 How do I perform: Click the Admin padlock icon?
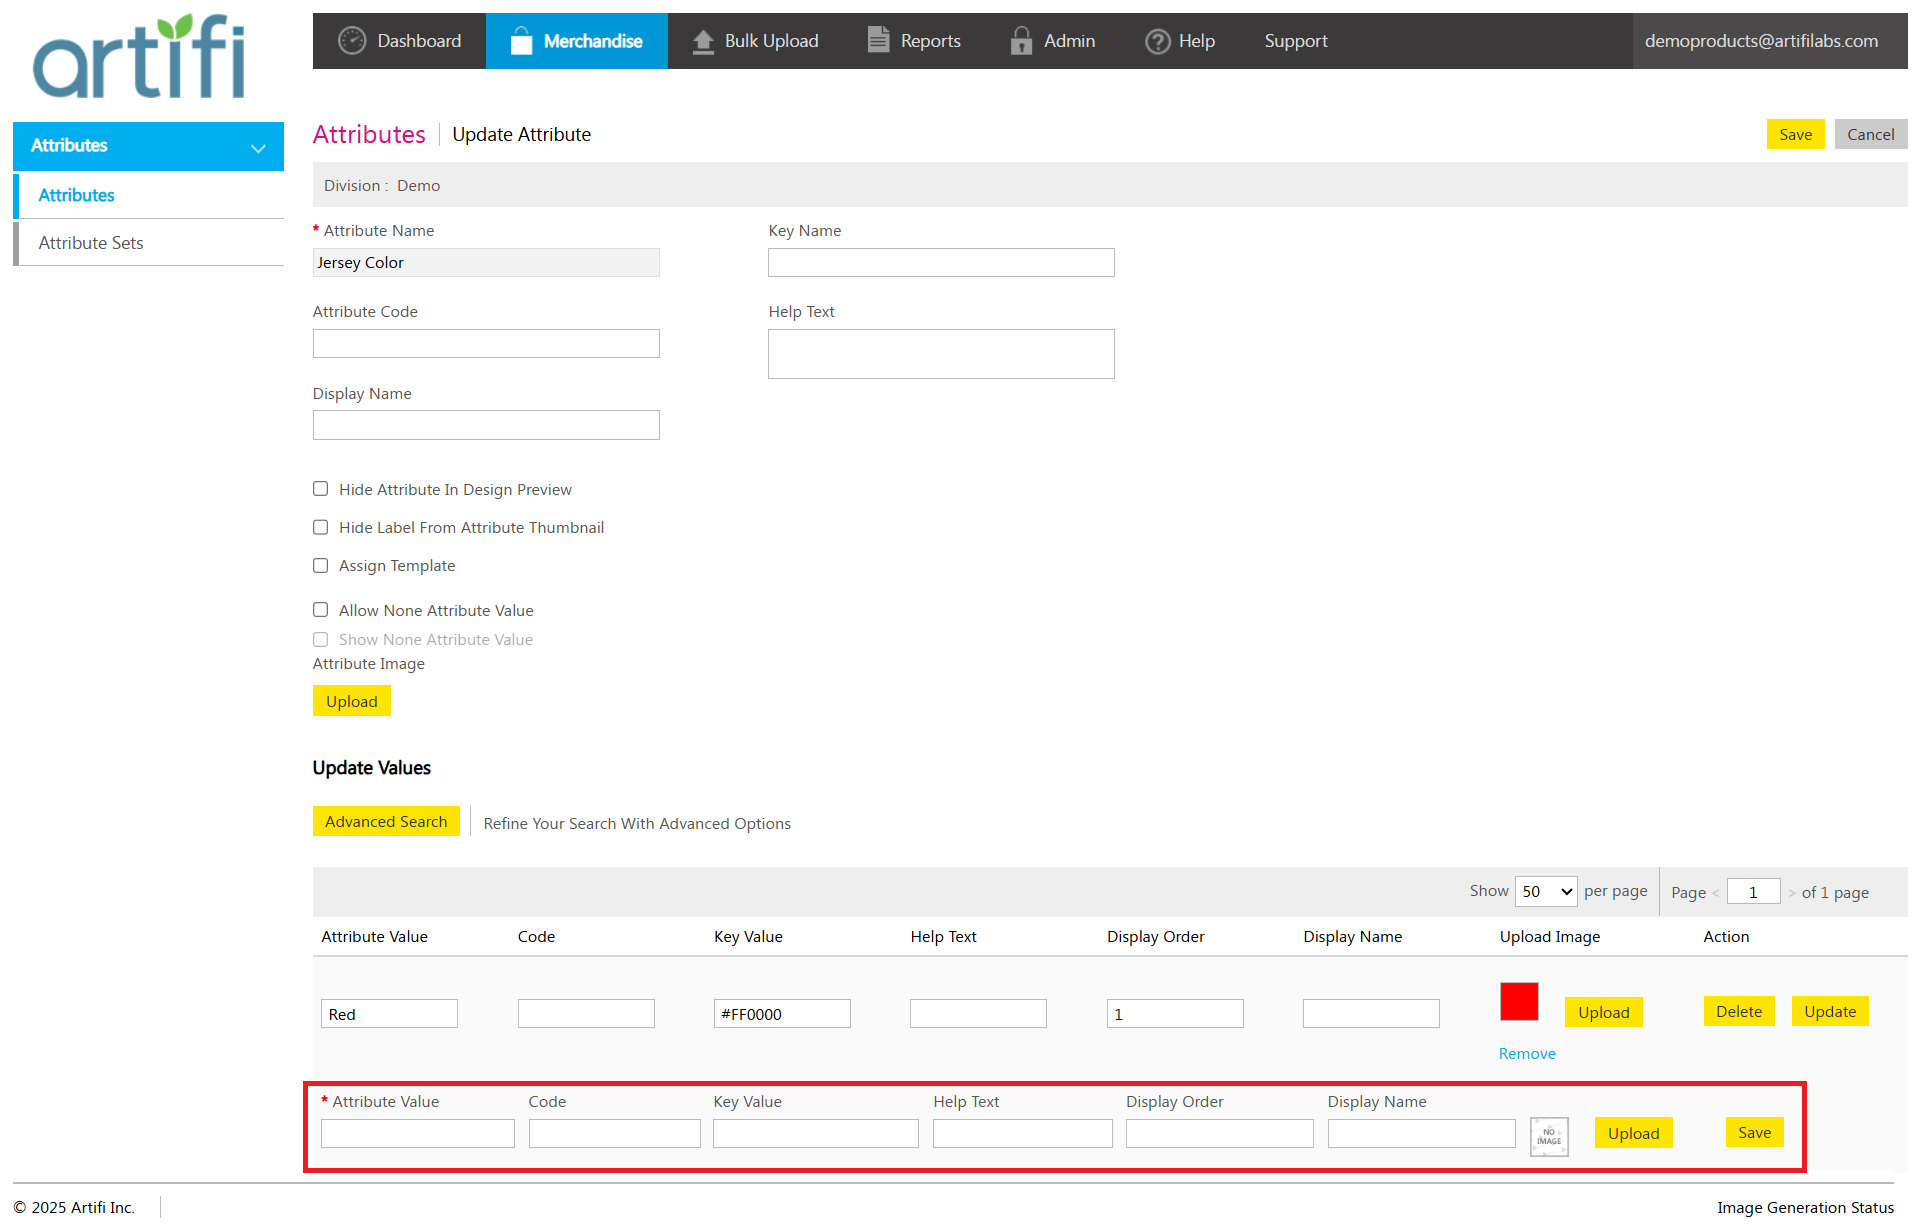click(x=1021, y=41)
